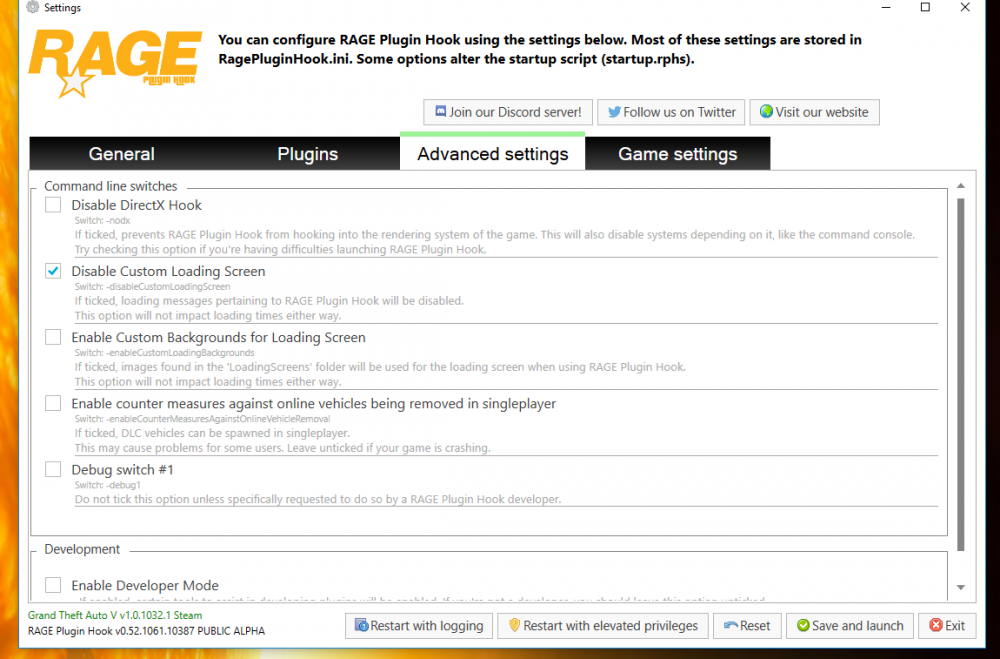Click the scrollbar up arrow
This screenshot has height=659, width=1000.
pyautogui.click(x=961, y=186)
